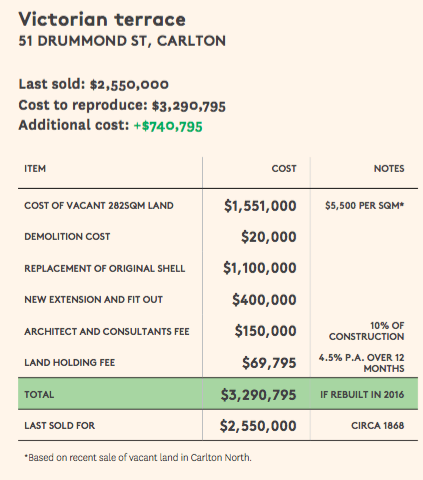423x480 pixels.
Task: Click the Circa 1868 note
Action: coord(377,426)
